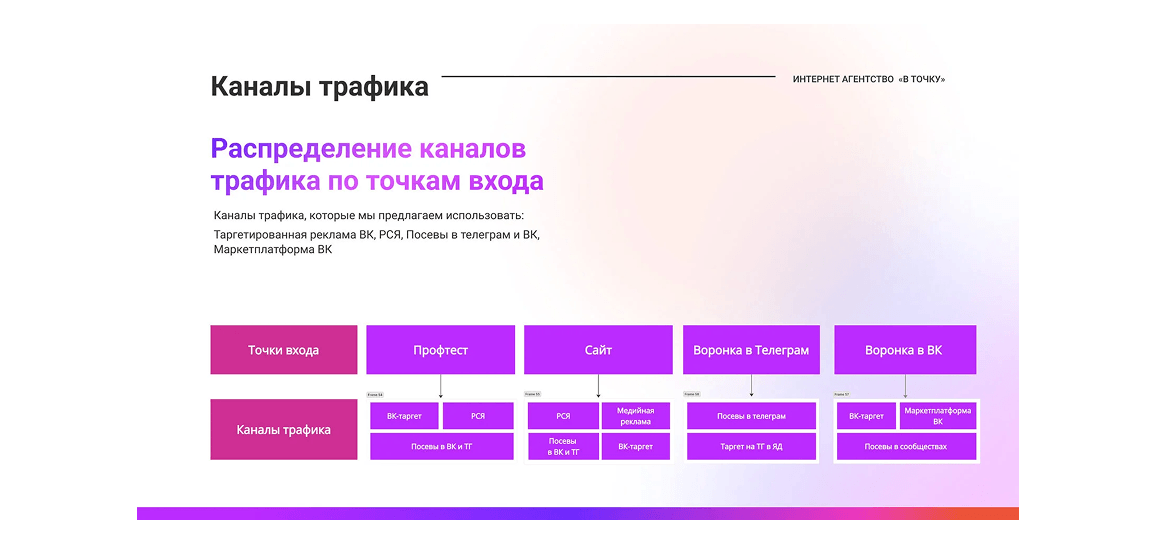Click the Медийная реклама box

[x=636, y=416]
